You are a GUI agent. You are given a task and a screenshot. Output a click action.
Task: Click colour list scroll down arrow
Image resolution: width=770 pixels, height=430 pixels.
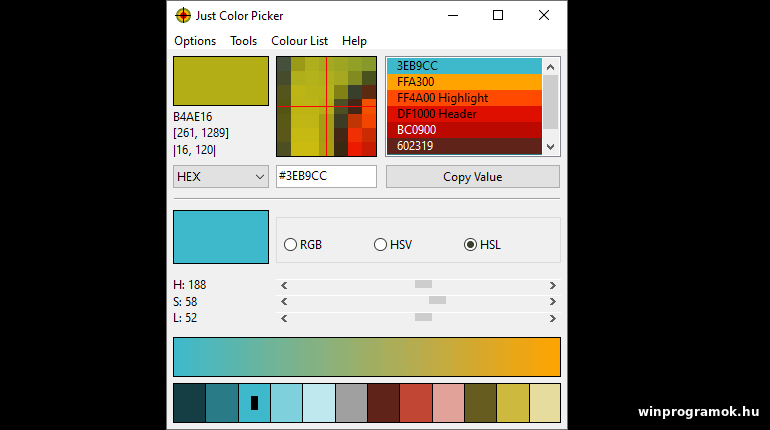(x=550, y=146)
